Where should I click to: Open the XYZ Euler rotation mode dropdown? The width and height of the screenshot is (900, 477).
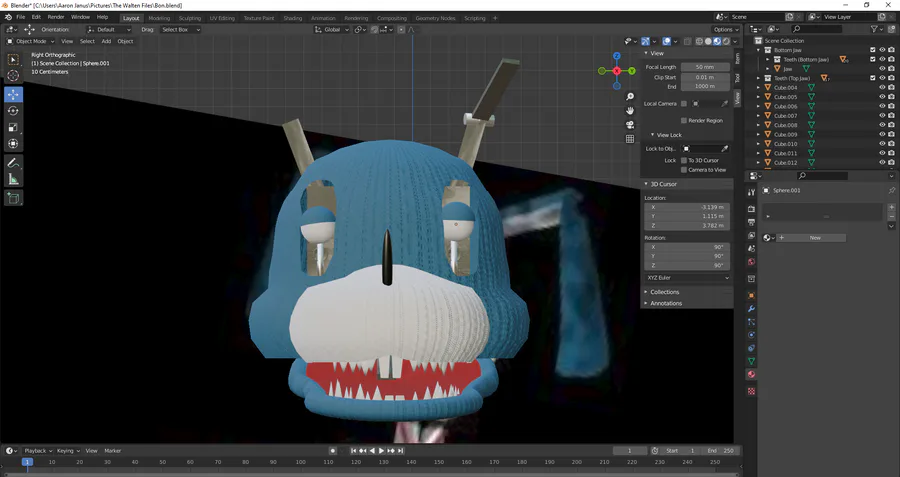pos(688,278)
